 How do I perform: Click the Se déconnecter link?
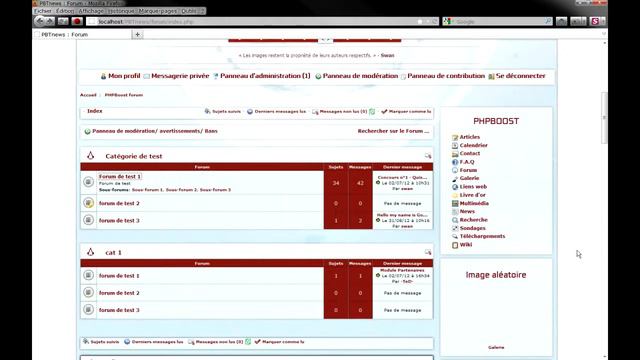pyautogui.click(x=520, y=76)
